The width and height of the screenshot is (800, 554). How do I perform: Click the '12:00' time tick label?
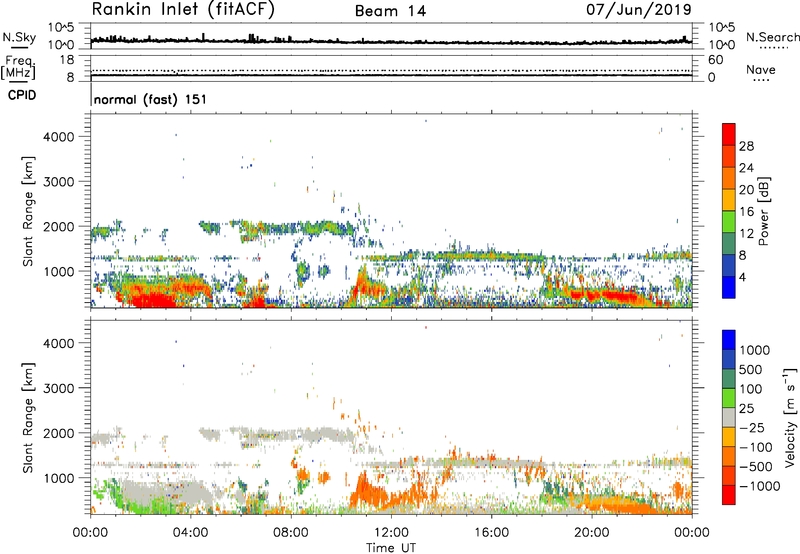[391, 533]
